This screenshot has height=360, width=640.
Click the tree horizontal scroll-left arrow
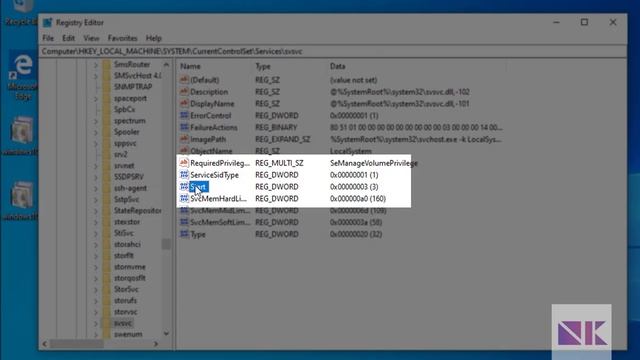coord(45,344)
